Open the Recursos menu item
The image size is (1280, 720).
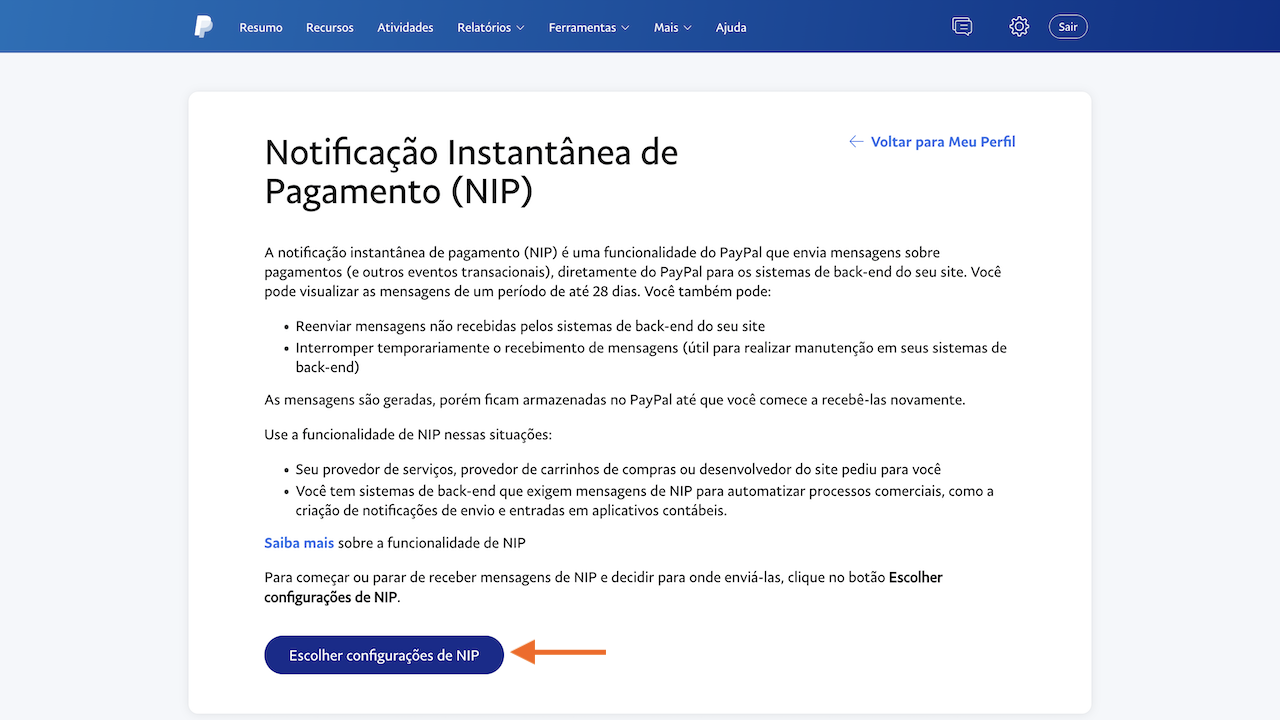click(330, 27)
